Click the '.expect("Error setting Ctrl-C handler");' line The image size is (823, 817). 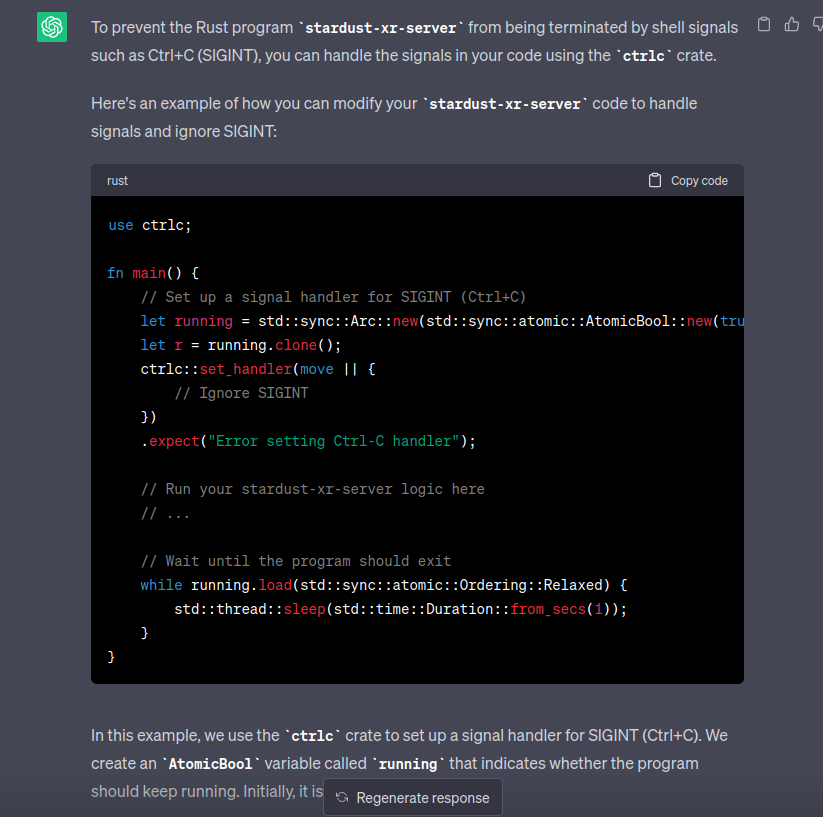click(x=308, y=441)
